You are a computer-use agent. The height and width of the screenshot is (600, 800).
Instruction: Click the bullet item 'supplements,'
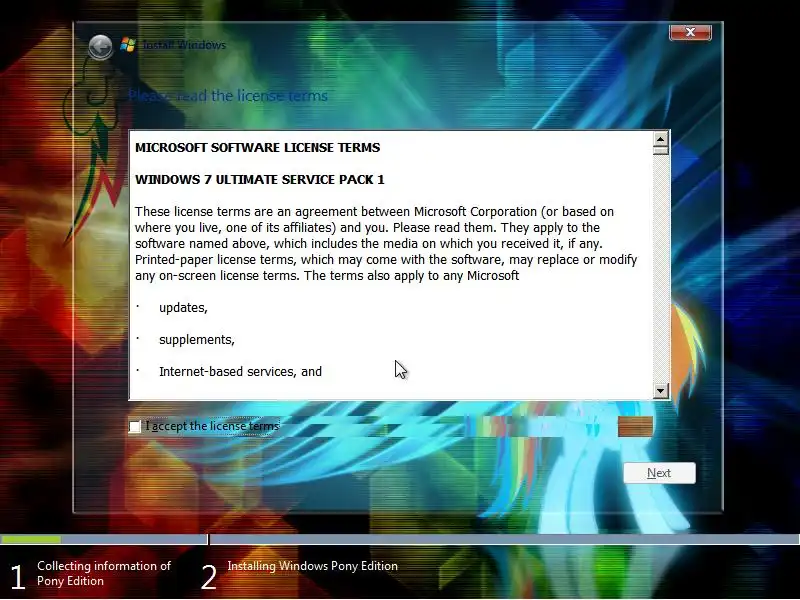pyautogui.click(x=197, y=340)
